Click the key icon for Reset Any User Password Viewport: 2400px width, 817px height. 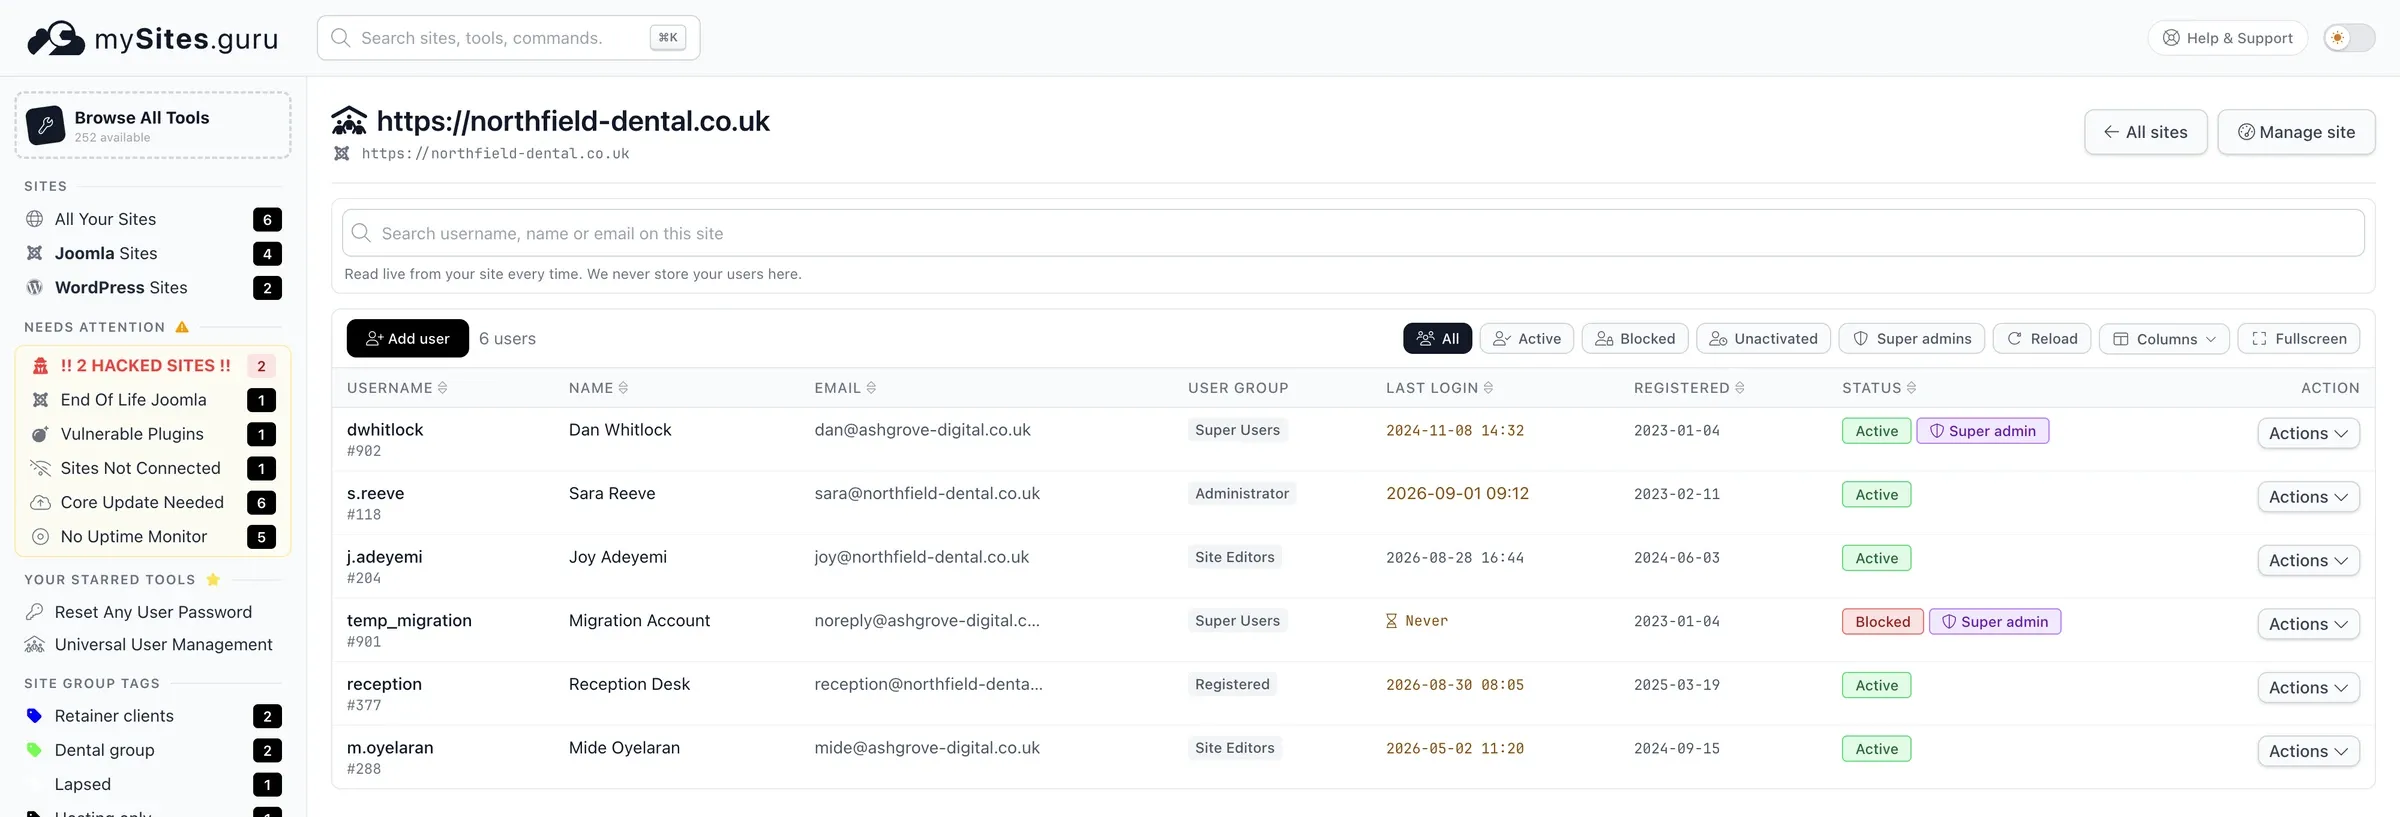[35, 612]
